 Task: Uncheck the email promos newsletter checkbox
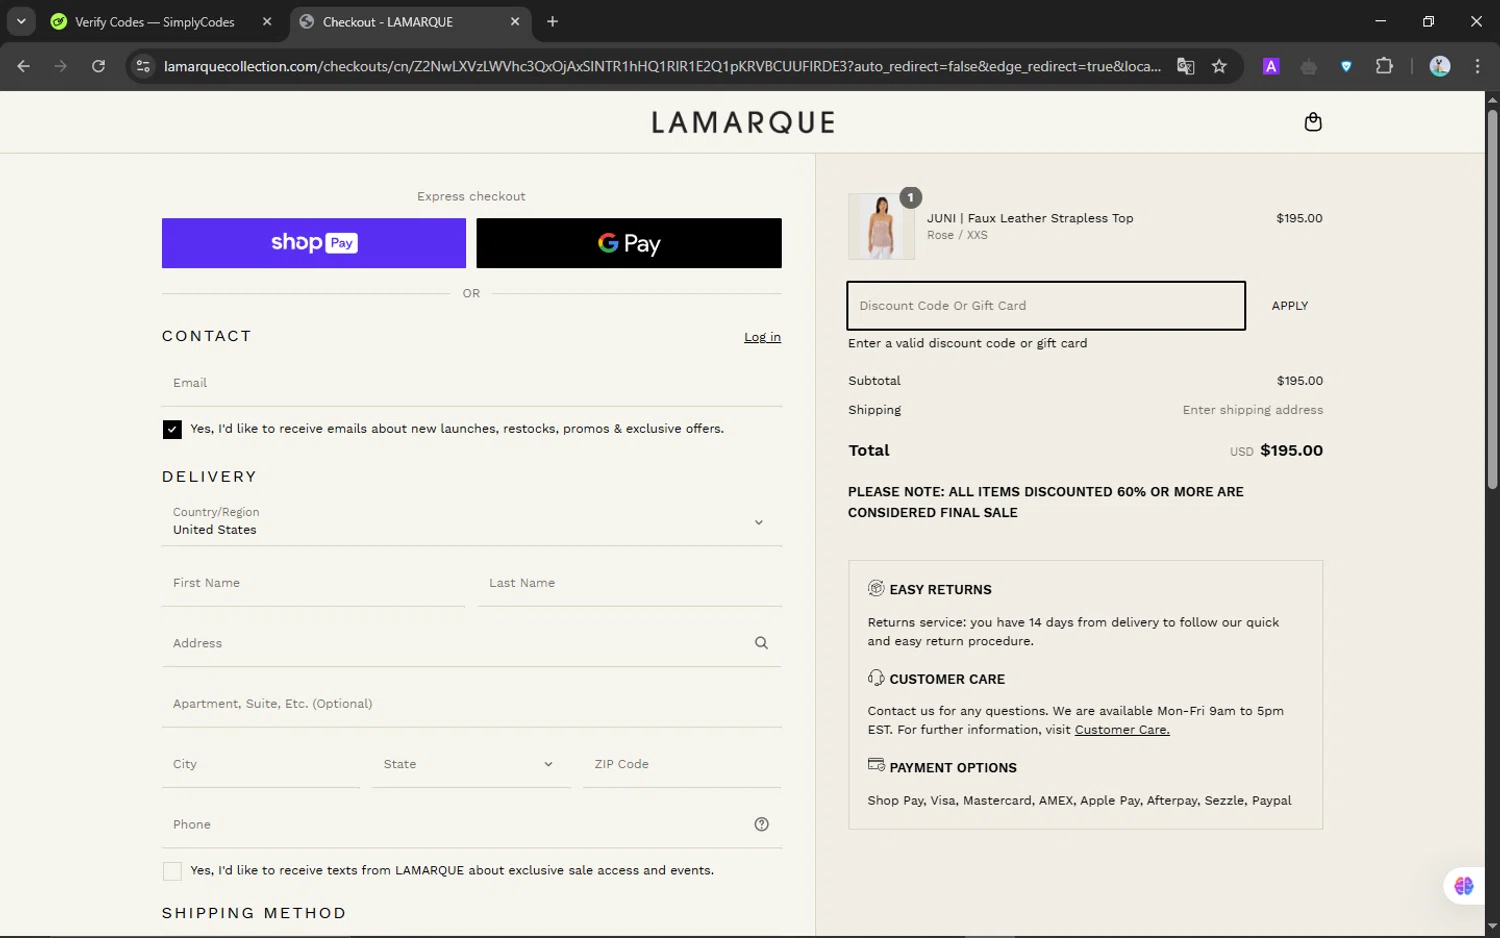172,429
